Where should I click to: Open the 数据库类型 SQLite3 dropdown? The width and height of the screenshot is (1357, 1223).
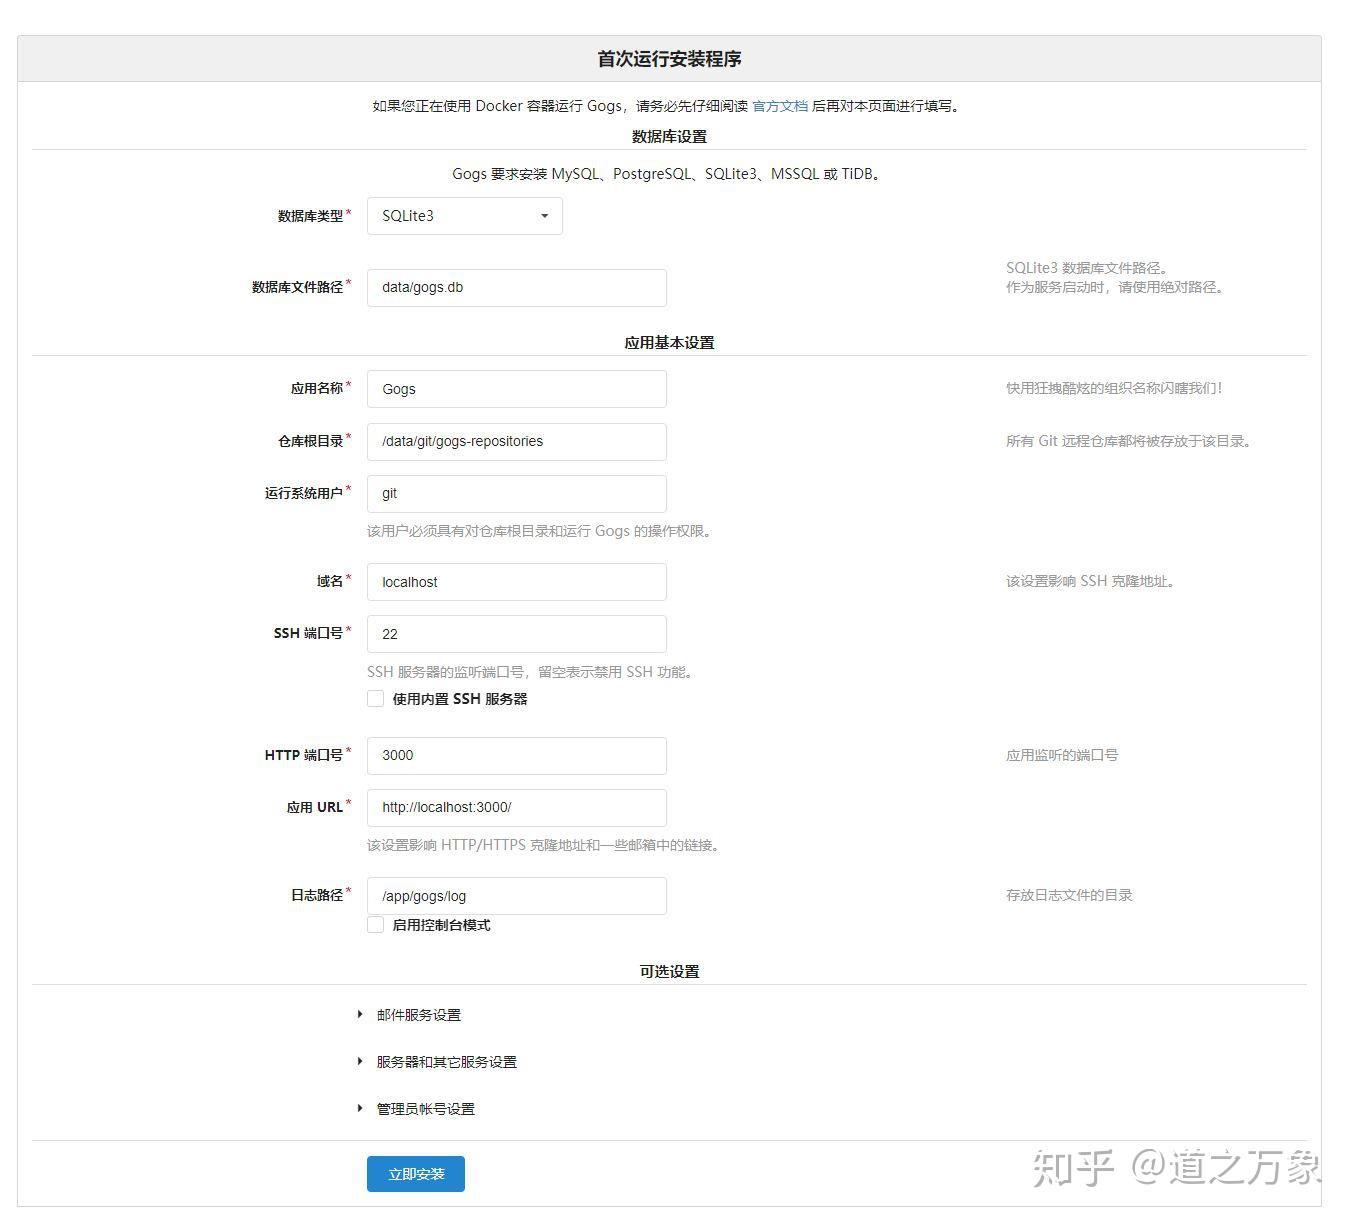pos(464,216)
